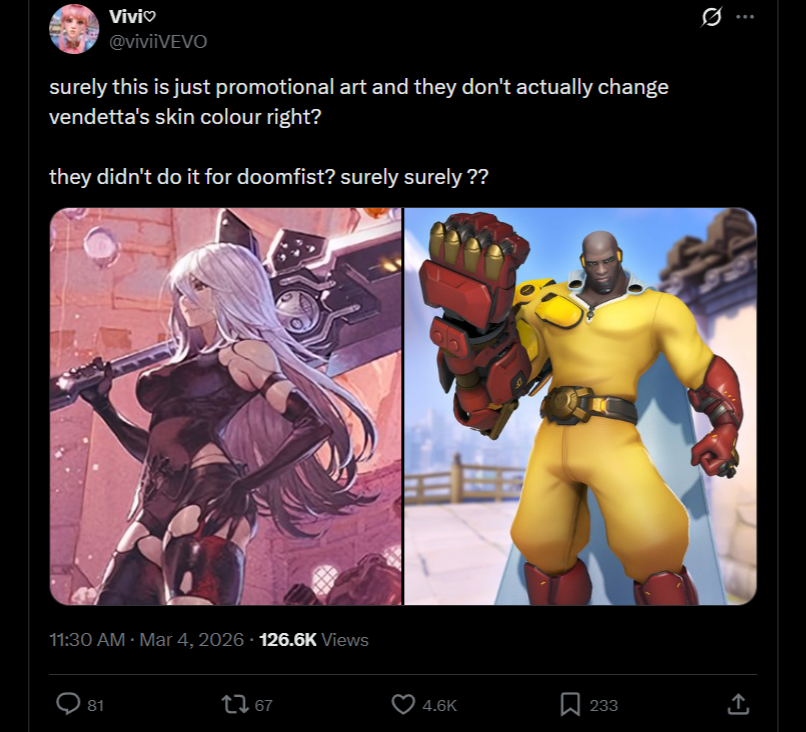This screenshot has width=806, height=732.
Task: Open the Vivi display name link
Action: click(132, 16)
